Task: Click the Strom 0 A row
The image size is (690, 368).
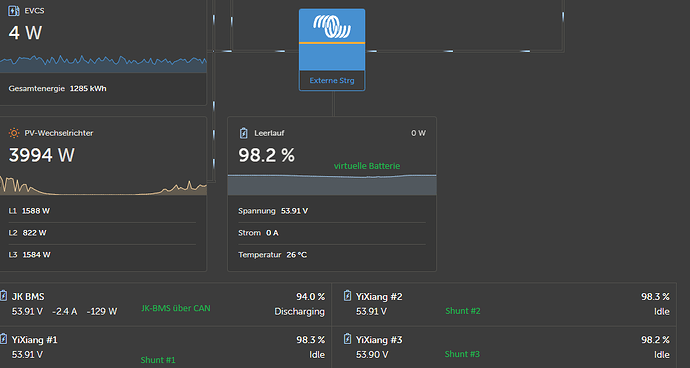Action: [x=332, y=233]
